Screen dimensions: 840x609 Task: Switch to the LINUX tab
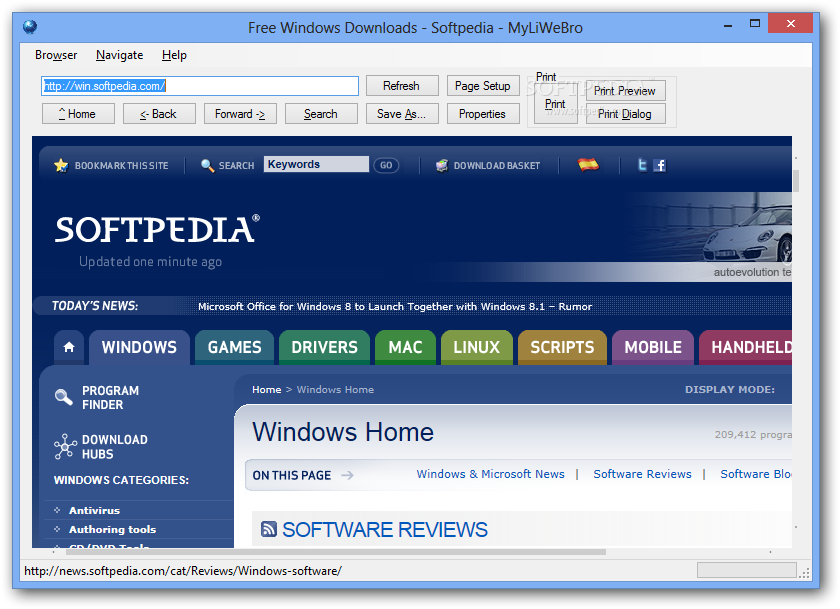point(477,347)
